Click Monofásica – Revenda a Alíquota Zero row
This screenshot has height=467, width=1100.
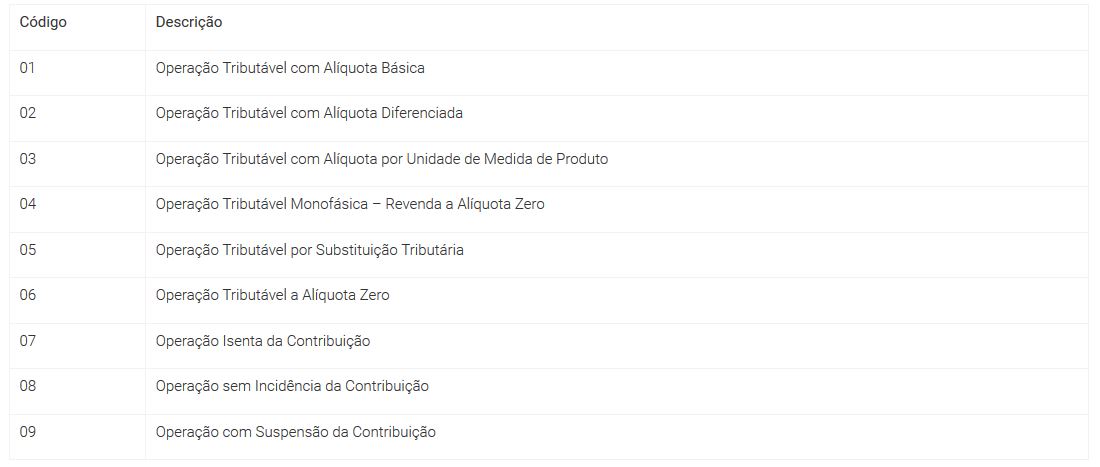[549, 210]
